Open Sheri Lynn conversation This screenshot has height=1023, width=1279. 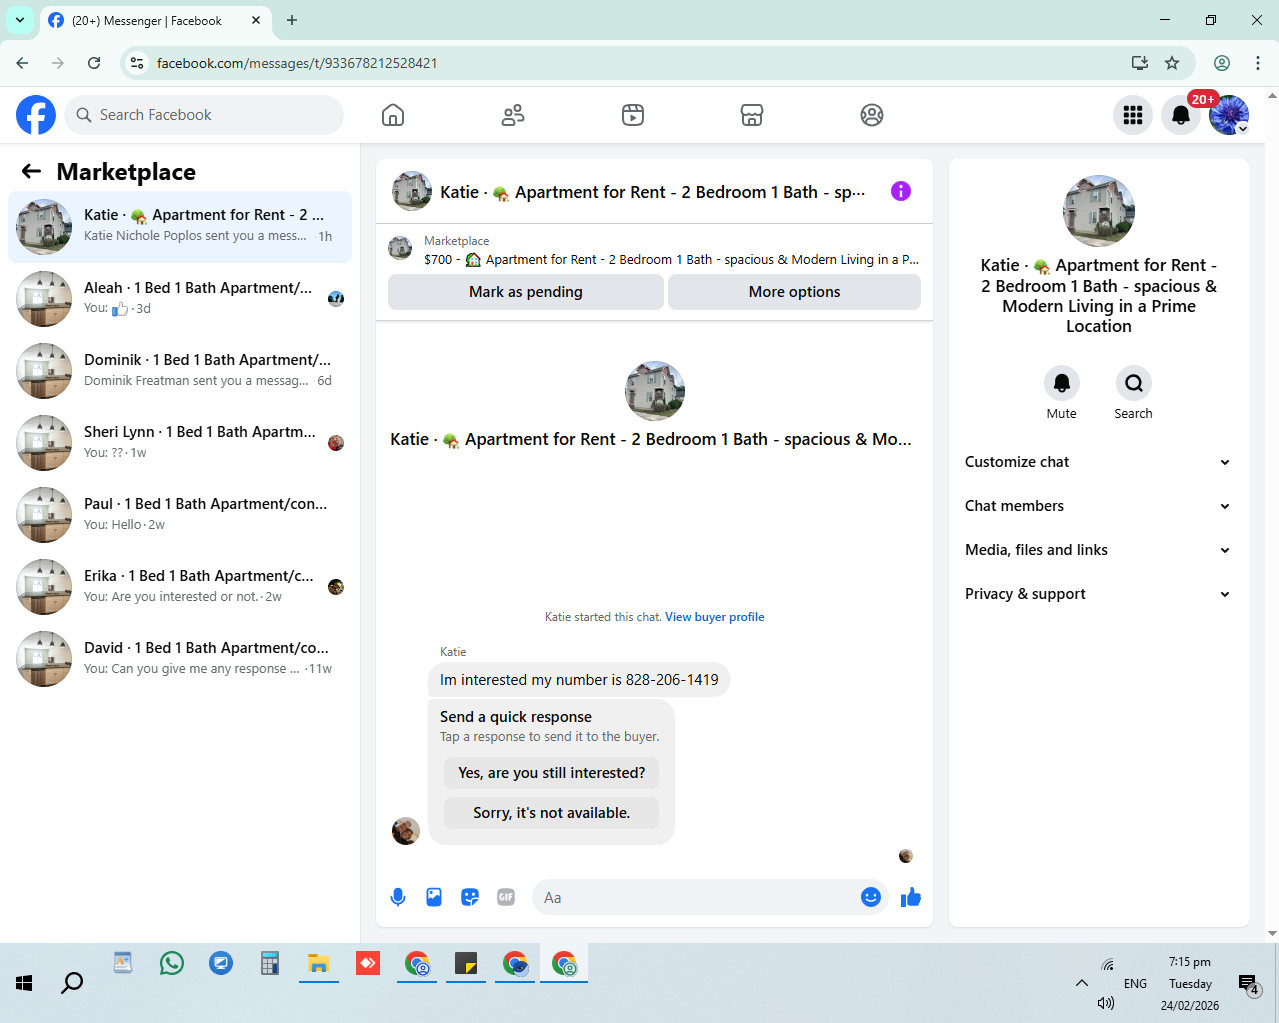[180, 443]
